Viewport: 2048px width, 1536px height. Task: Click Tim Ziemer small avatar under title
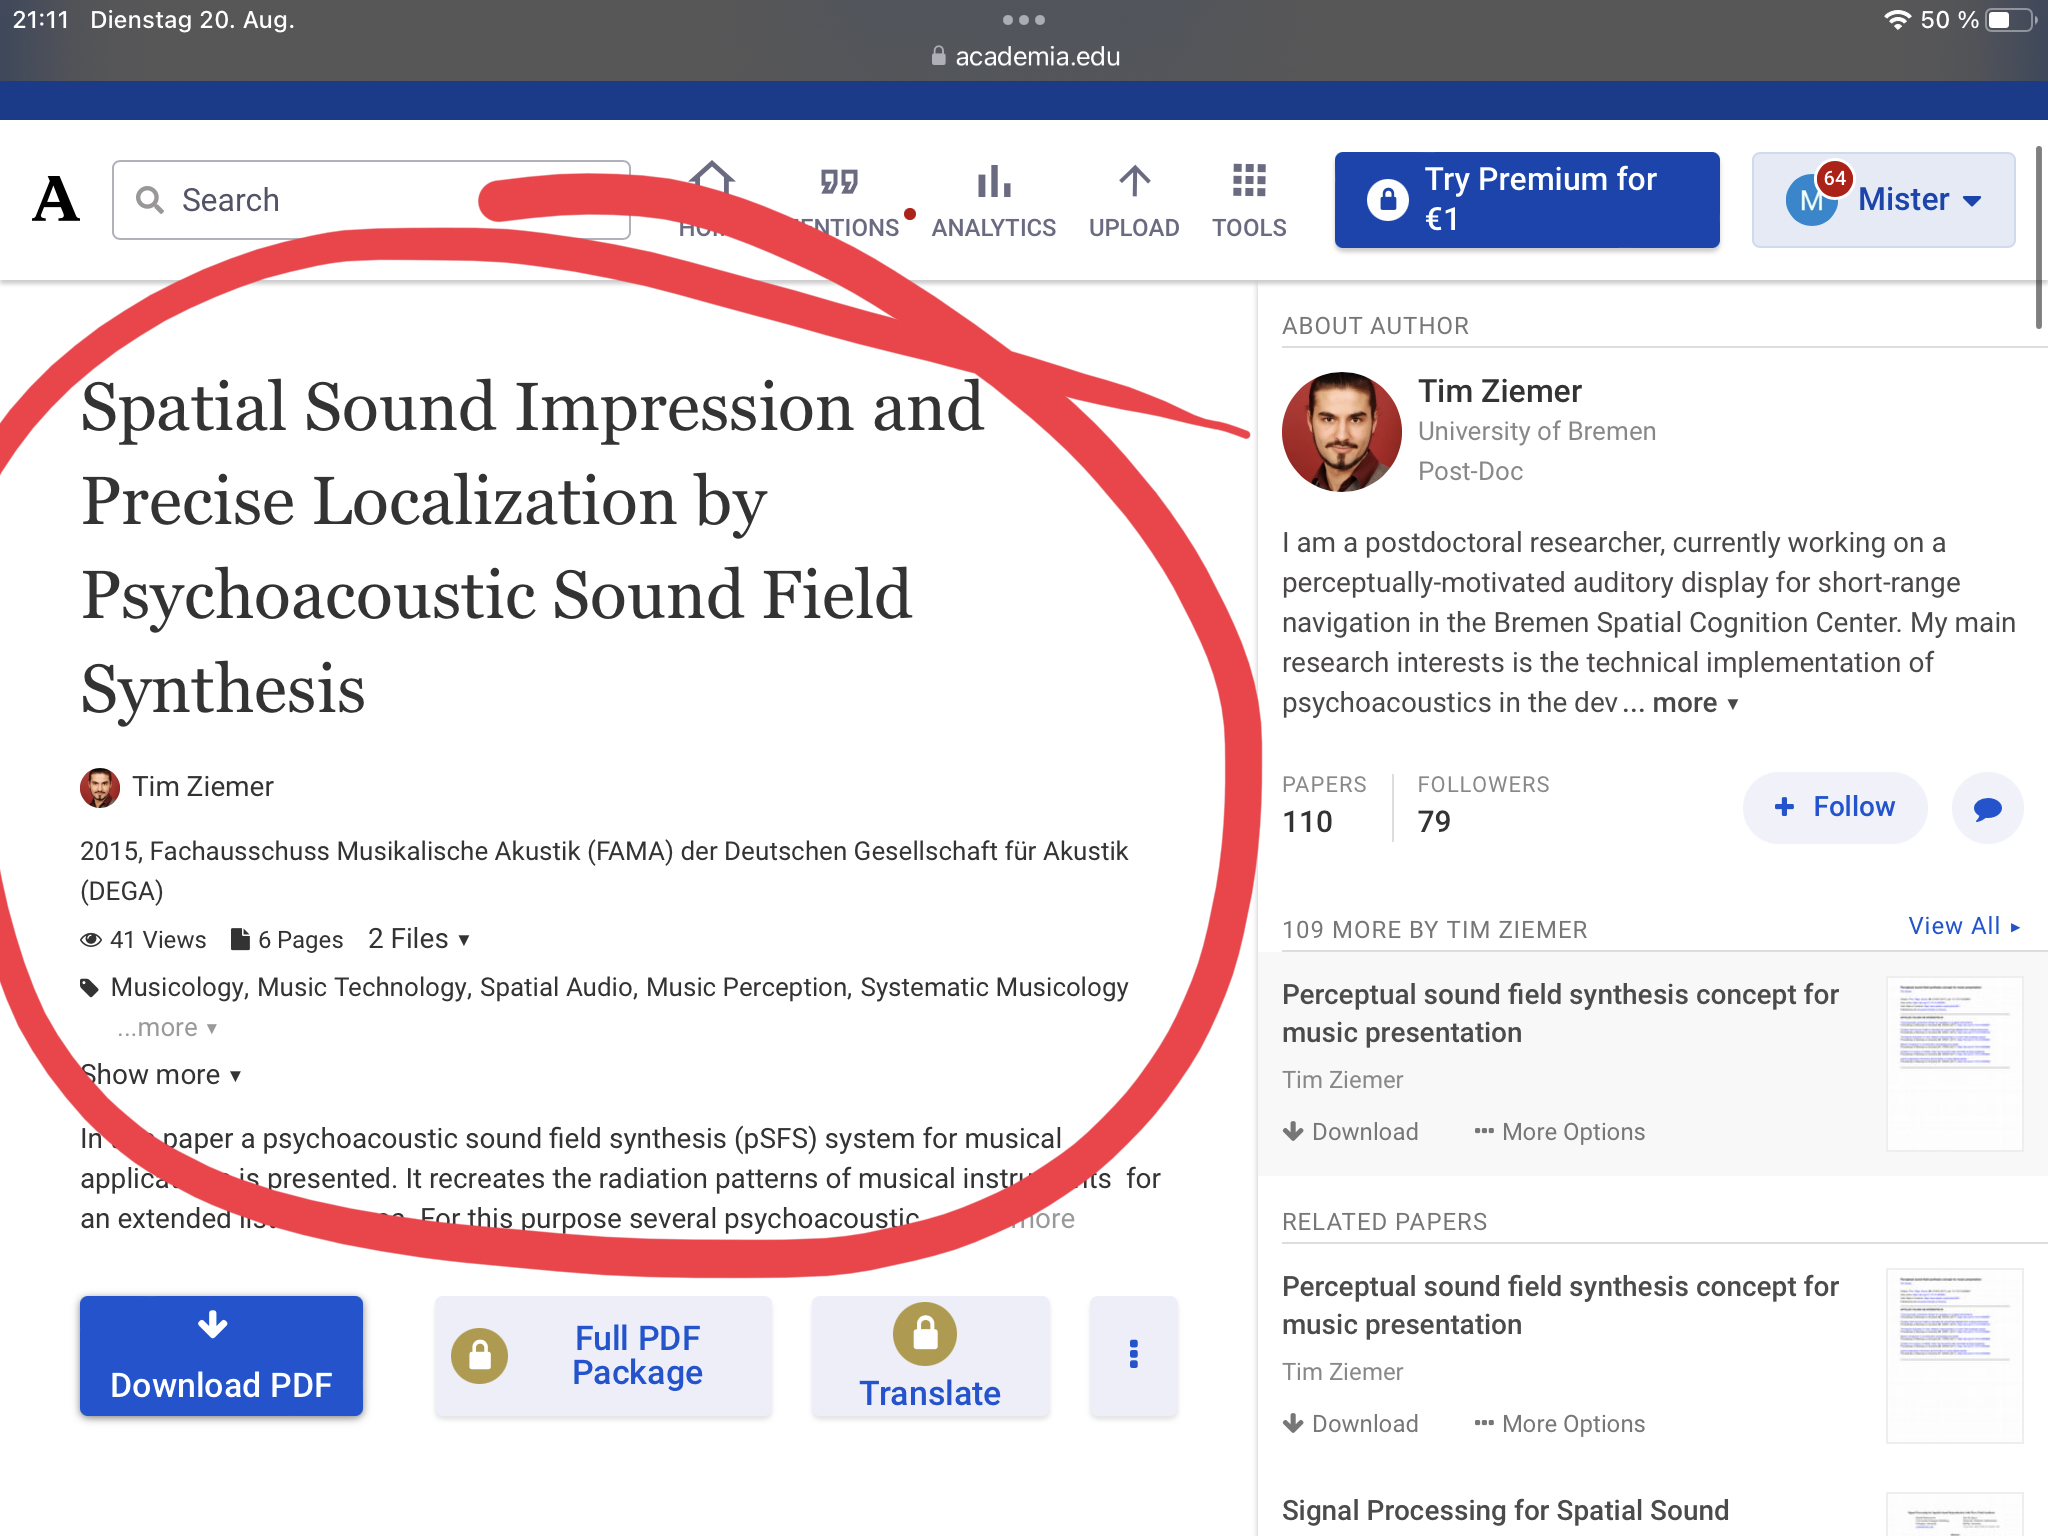[x=100, y=788]
